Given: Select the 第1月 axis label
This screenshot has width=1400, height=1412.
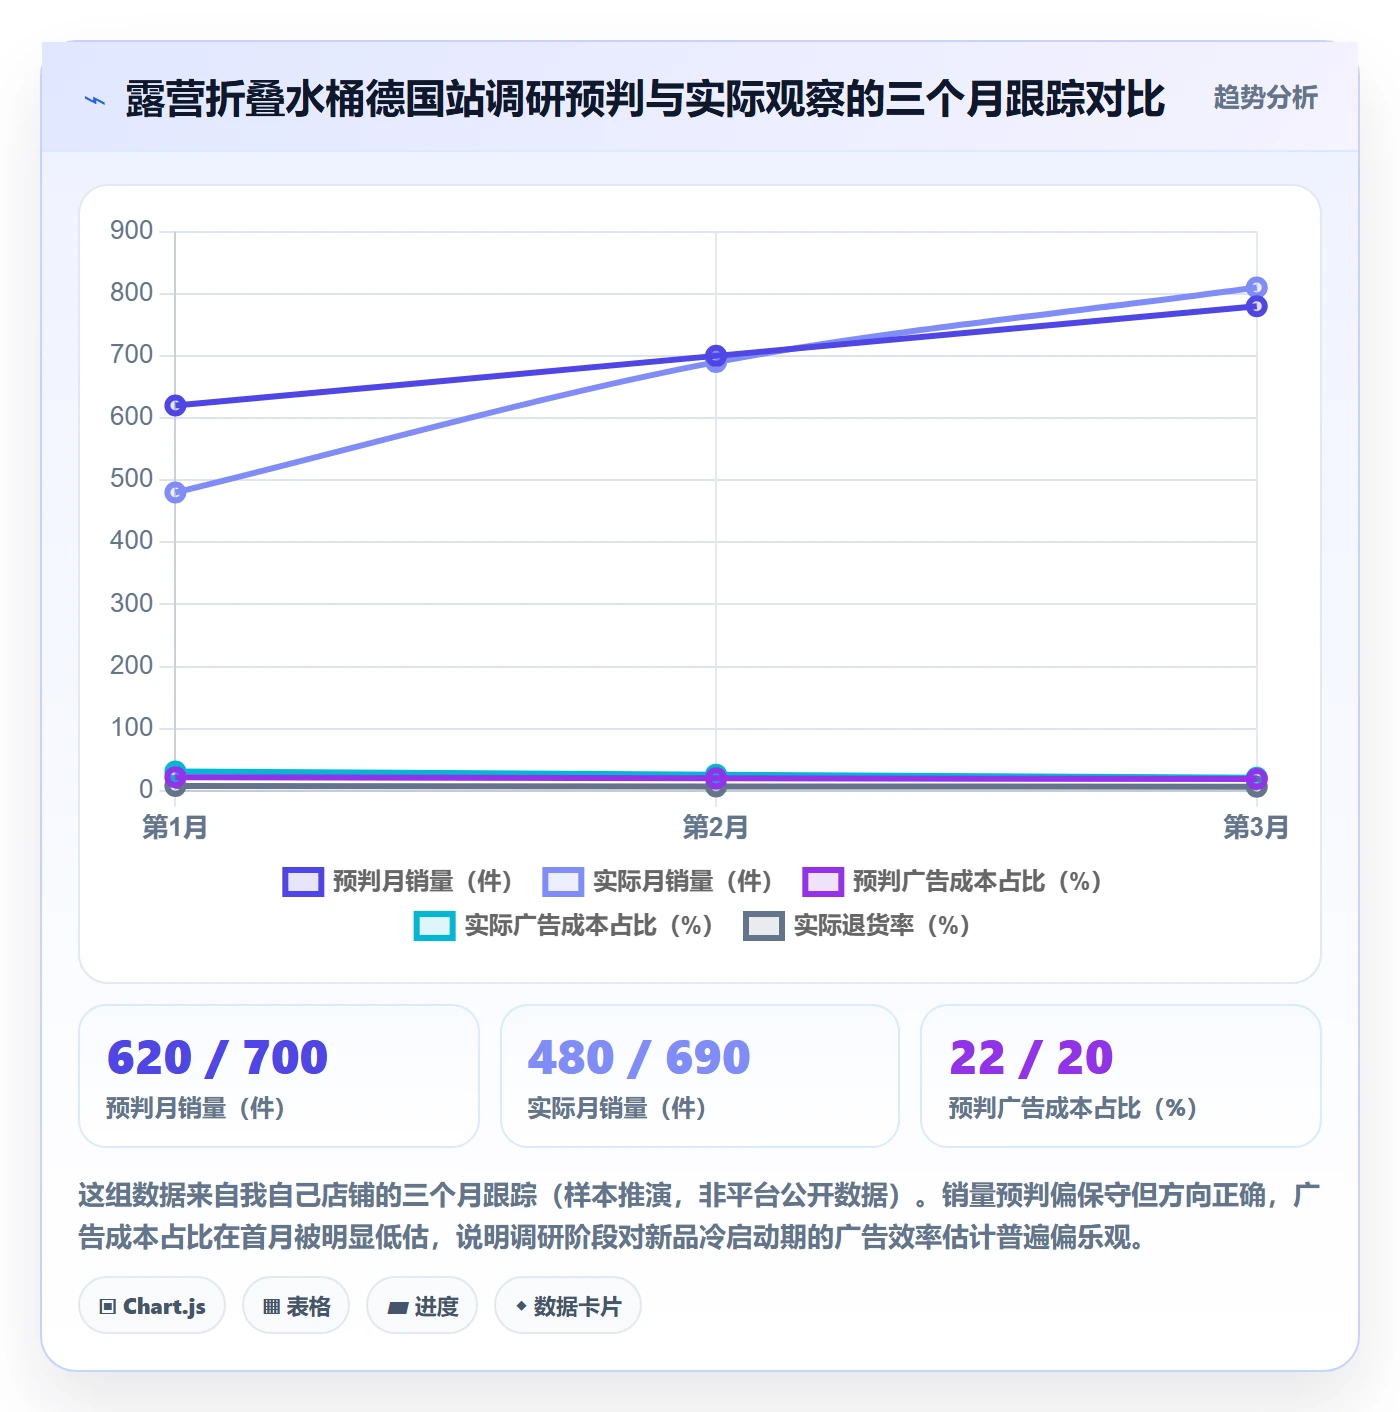Looking at the screenshot, I should (x=175, y=827).
